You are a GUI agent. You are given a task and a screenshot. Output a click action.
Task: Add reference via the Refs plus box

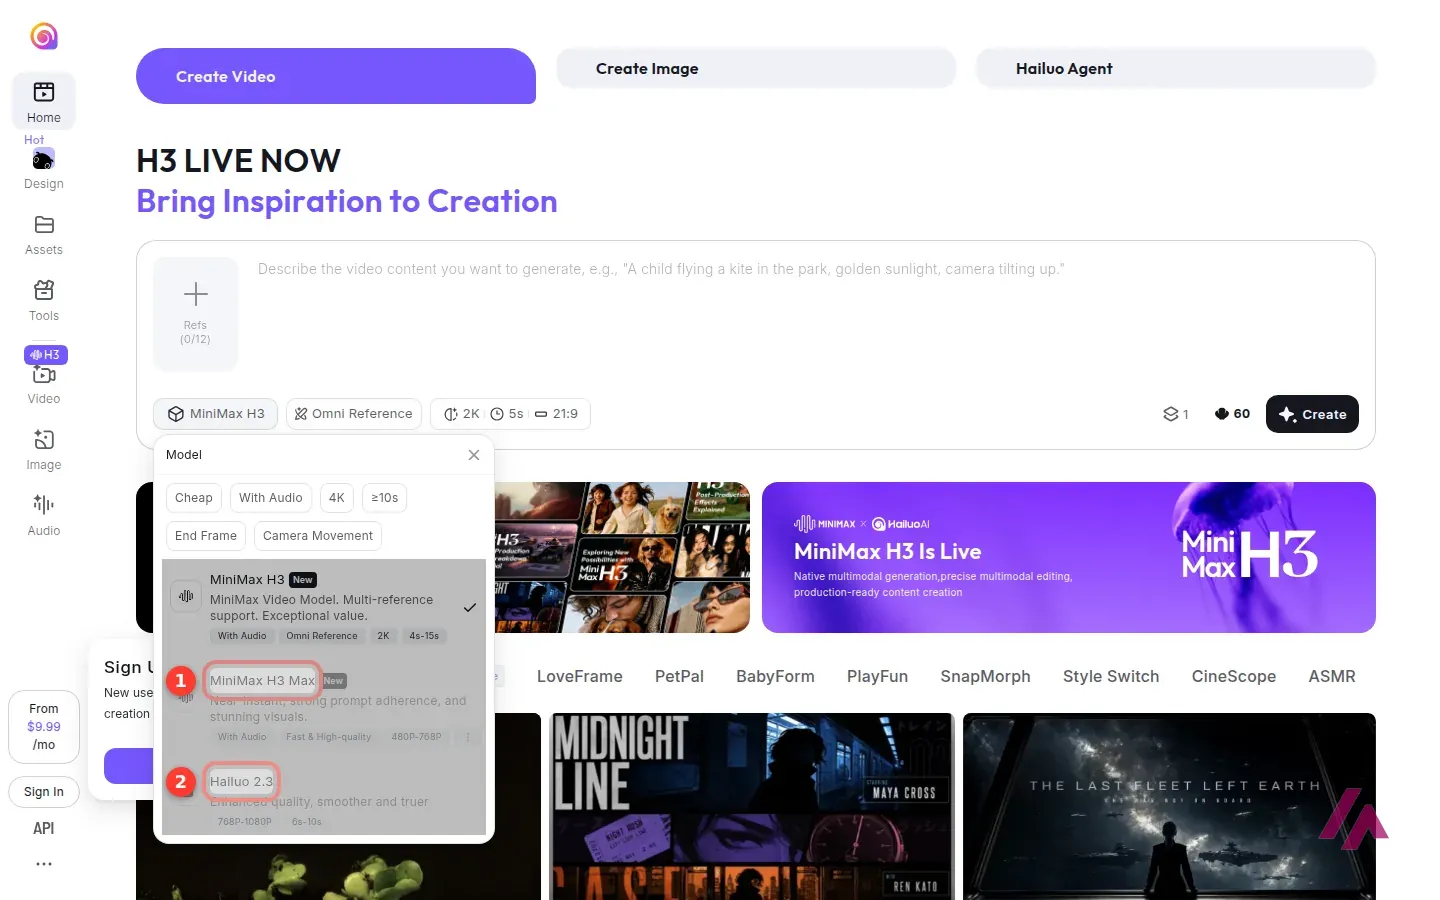point(196,314)
